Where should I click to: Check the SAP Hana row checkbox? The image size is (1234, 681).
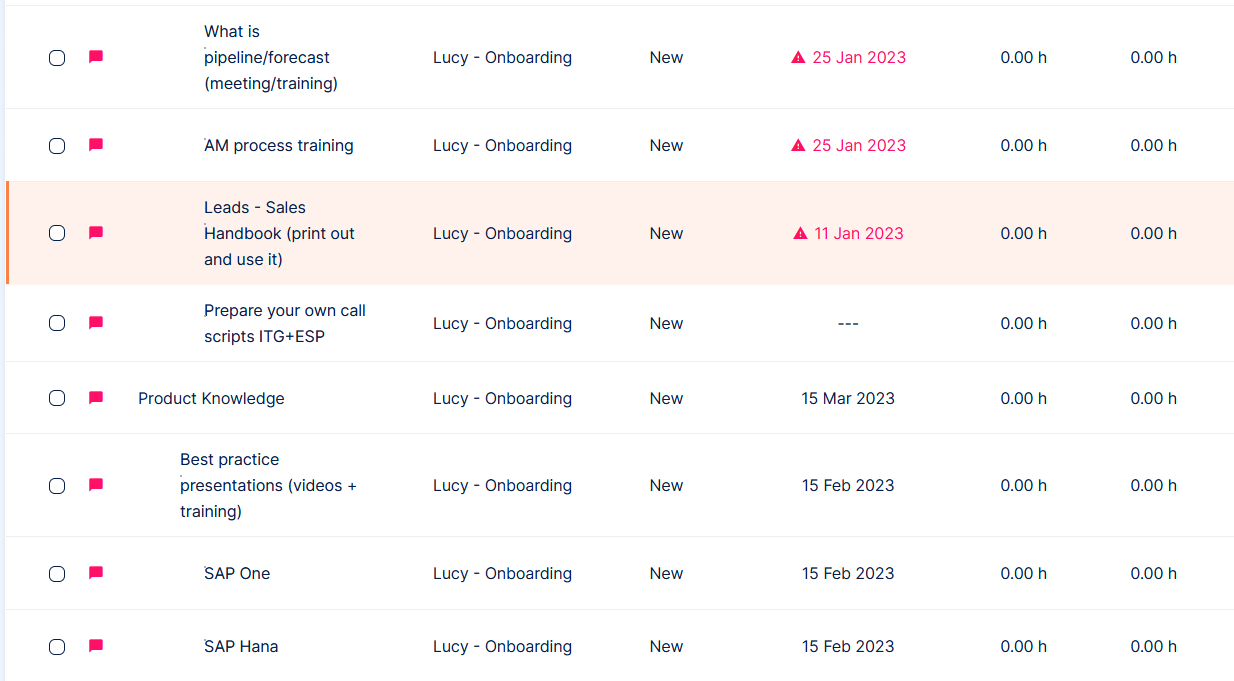(x=57, y=647)
